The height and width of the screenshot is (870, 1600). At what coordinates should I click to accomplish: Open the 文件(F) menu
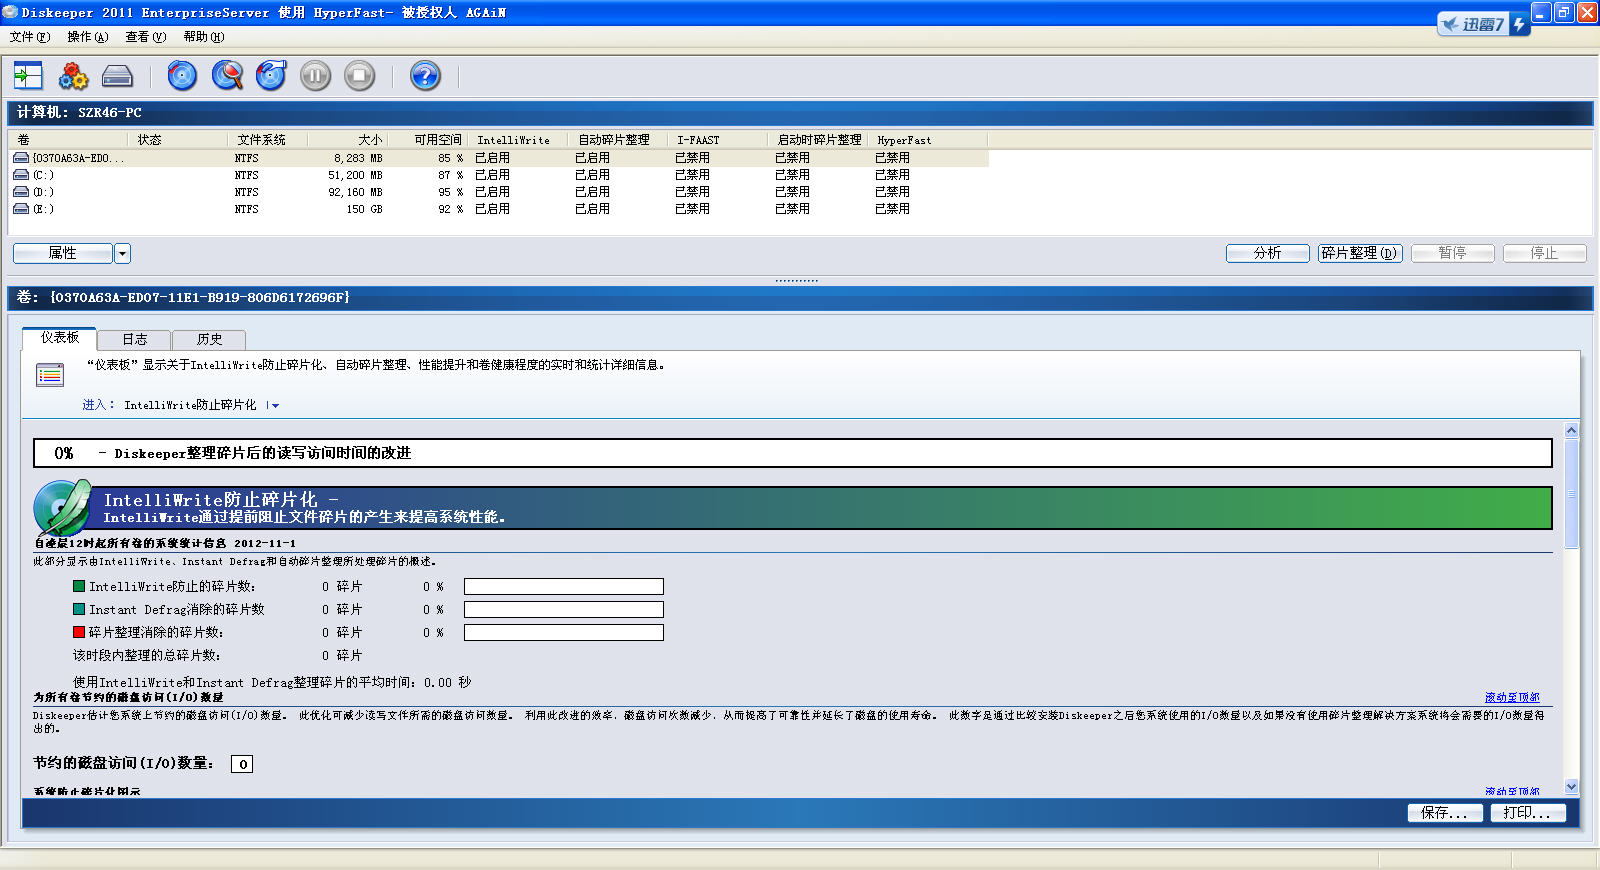[30, 37]
